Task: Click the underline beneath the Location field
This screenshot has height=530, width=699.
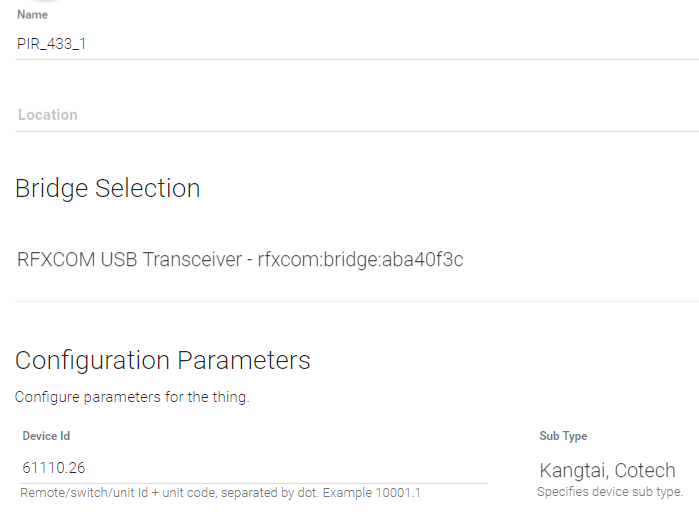Action: pos(350,131)
